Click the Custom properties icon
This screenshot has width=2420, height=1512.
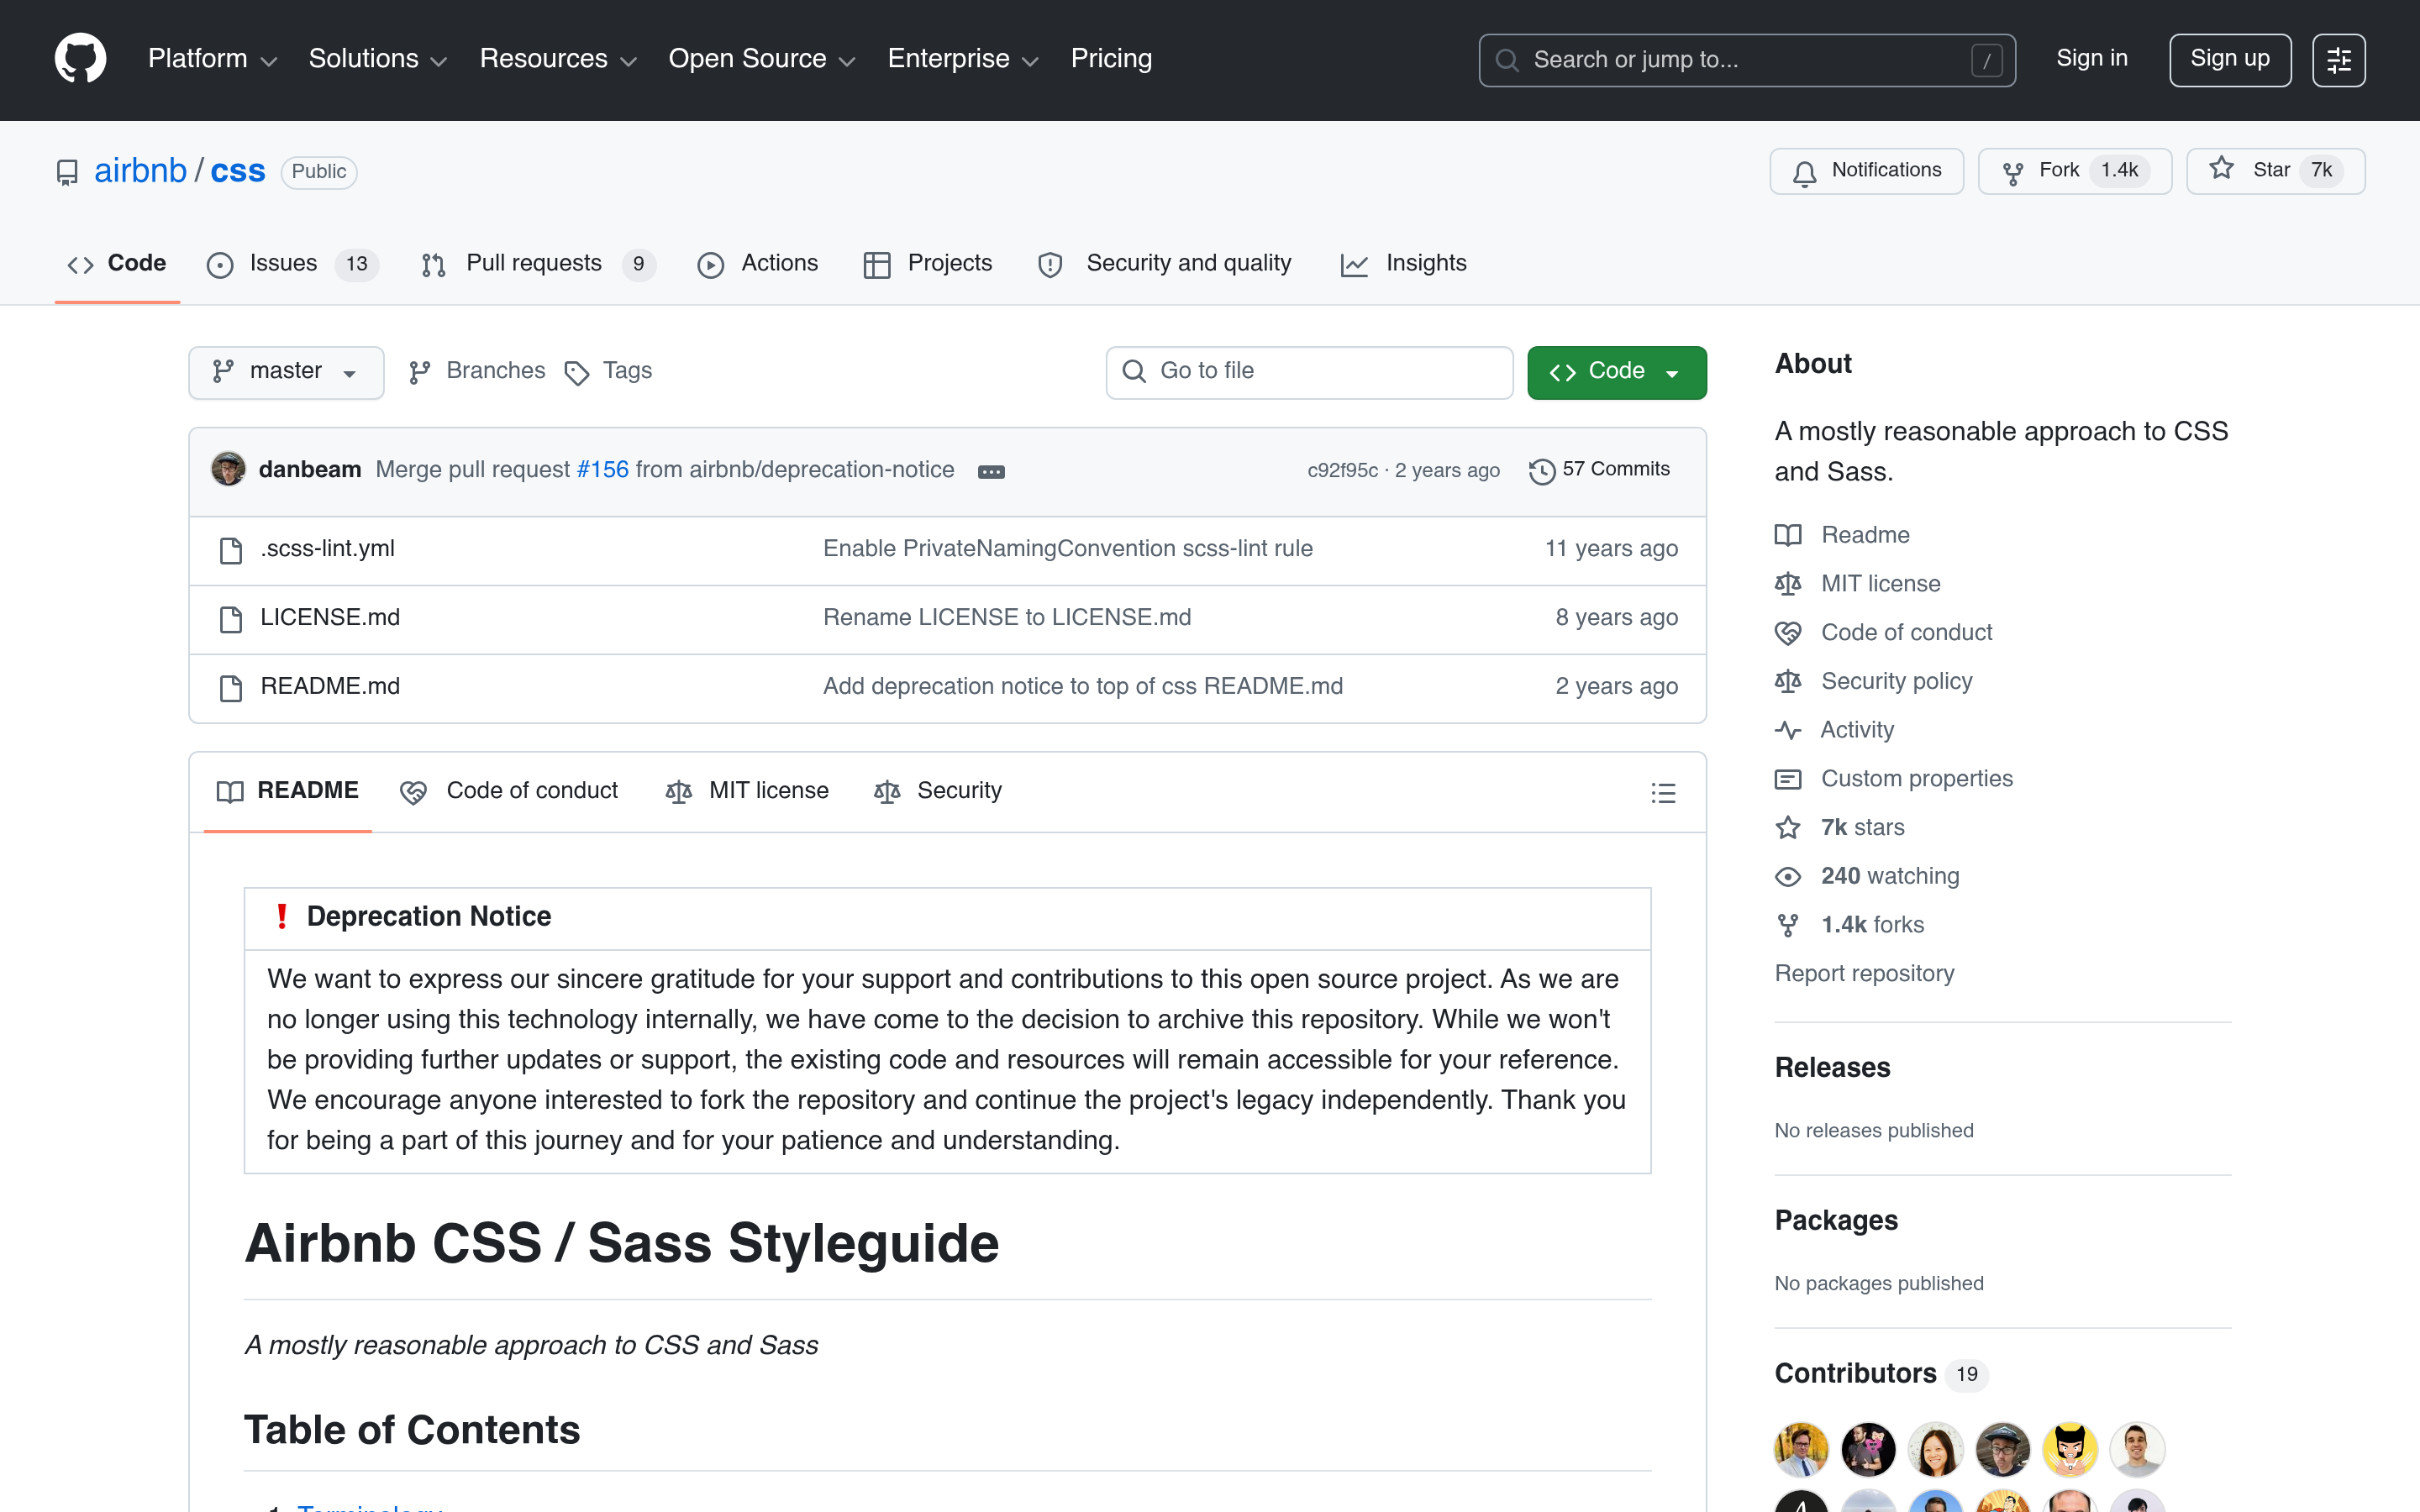pos(1788,779)
